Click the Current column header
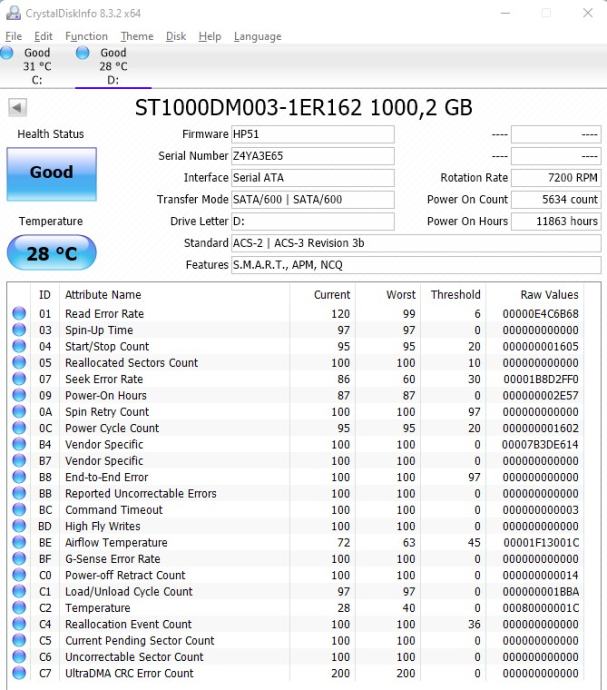 pos(322,294)
